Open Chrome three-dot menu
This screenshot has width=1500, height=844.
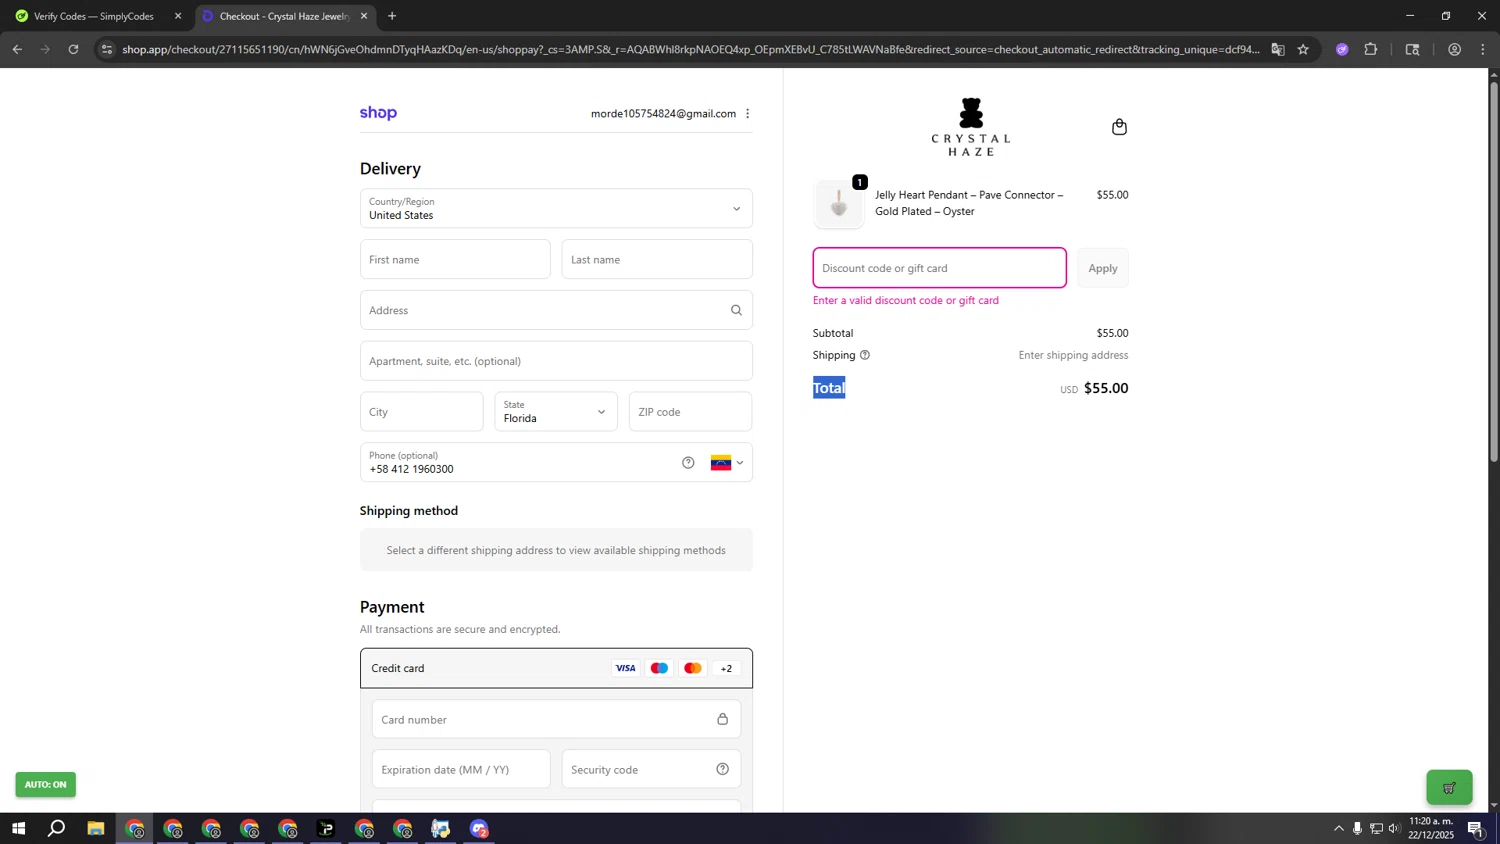[x=1483, y=49]
